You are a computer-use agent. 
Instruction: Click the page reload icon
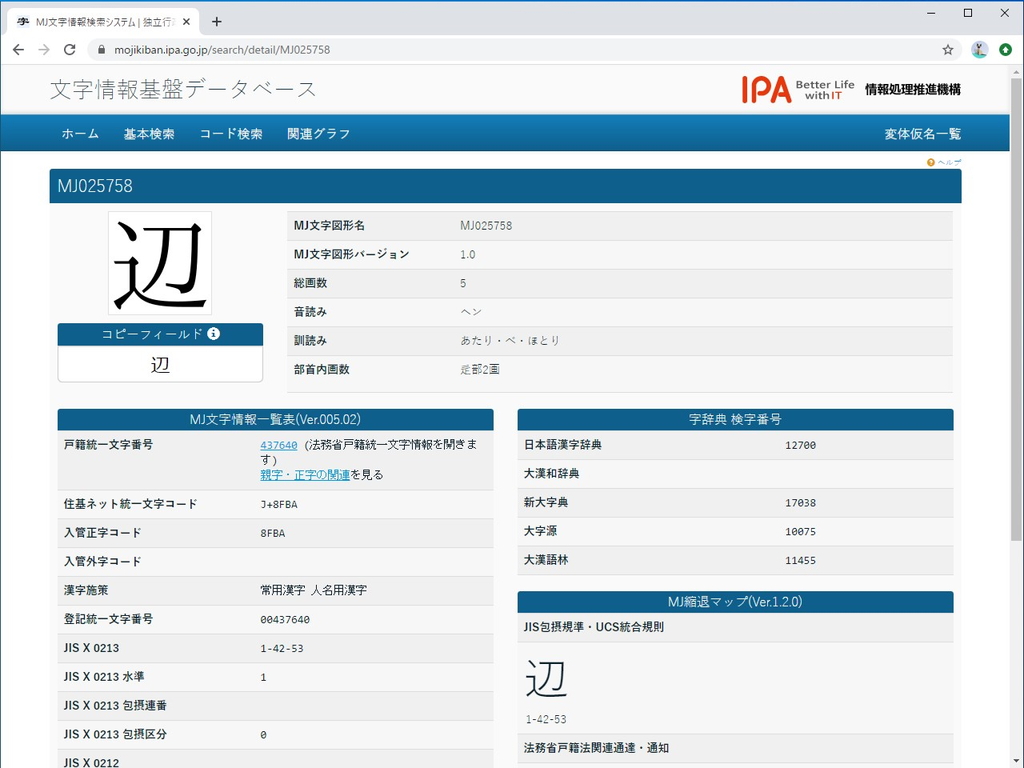69,48
